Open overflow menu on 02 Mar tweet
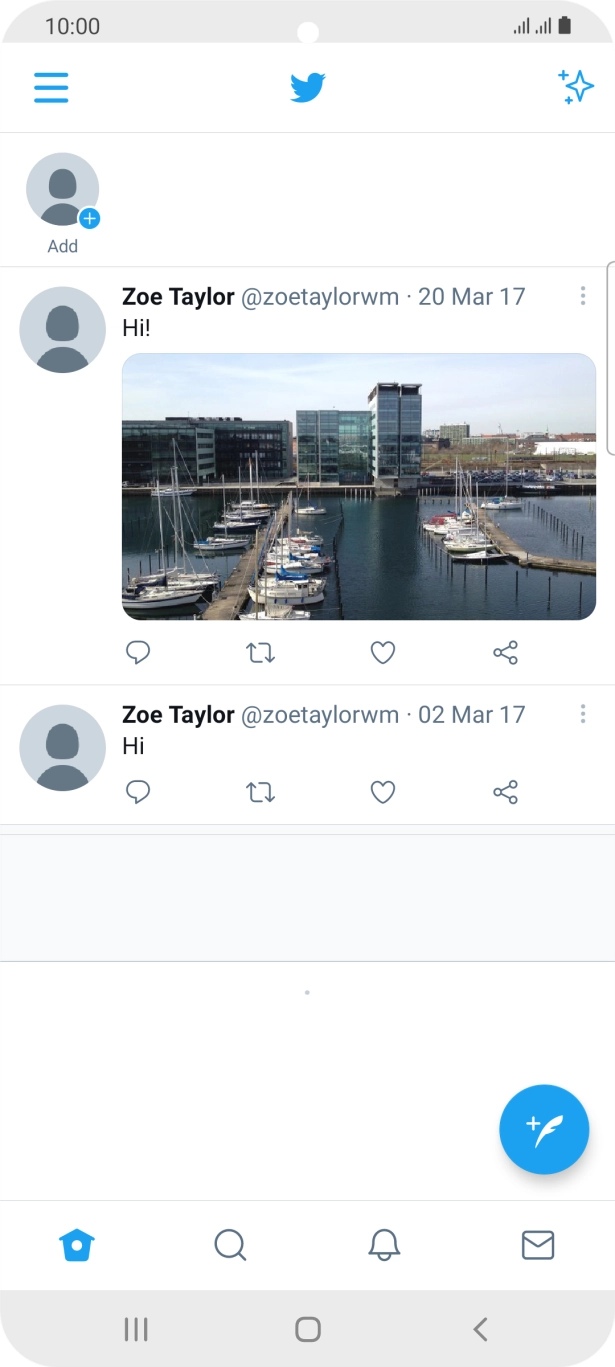The width and height of the screenshot is (615, 1367). click(584, 714)
